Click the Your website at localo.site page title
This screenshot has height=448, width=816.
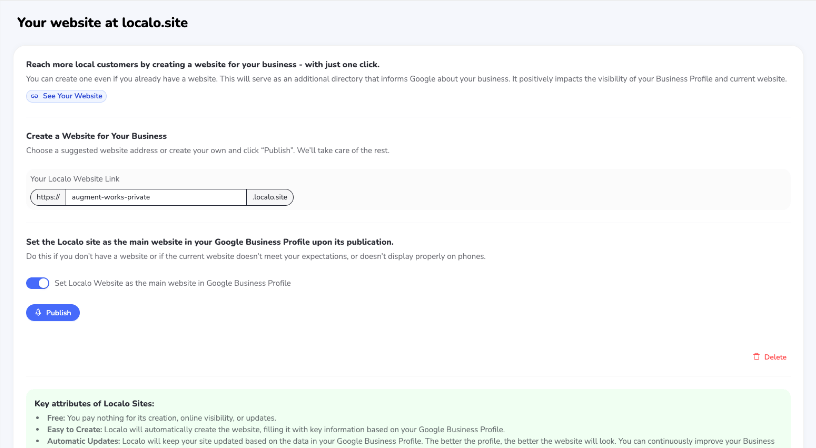pyautogui.click(x=102, y=22)
